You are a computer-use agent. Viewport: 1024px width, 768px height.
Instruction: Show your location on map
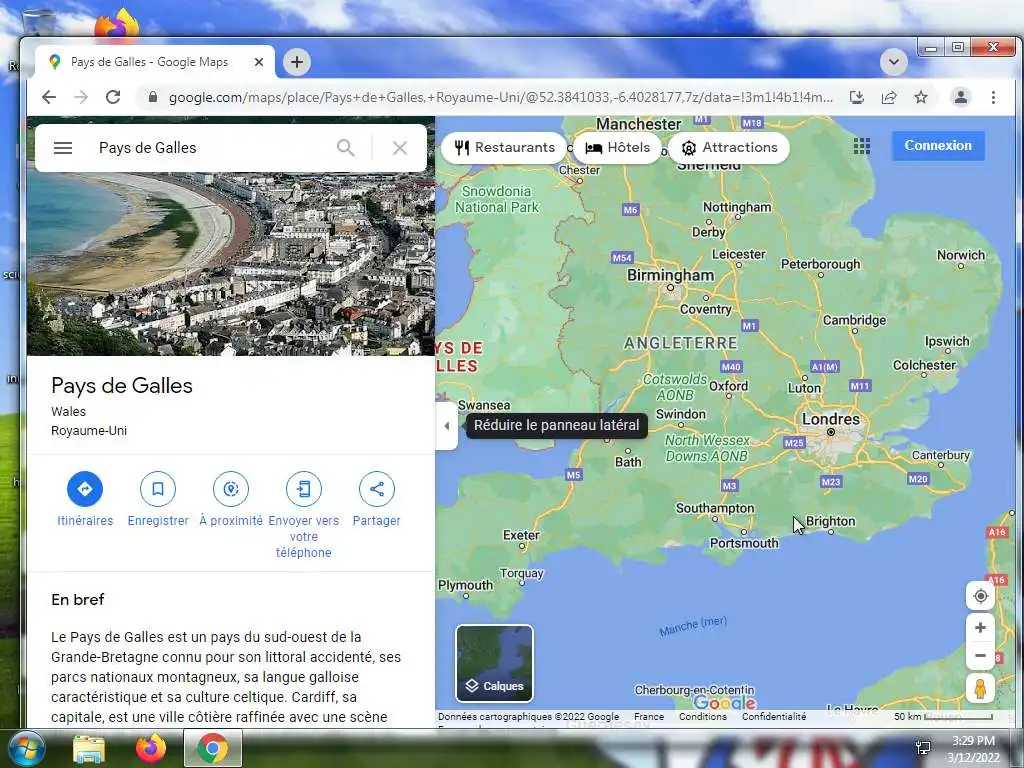coord(980,596)
